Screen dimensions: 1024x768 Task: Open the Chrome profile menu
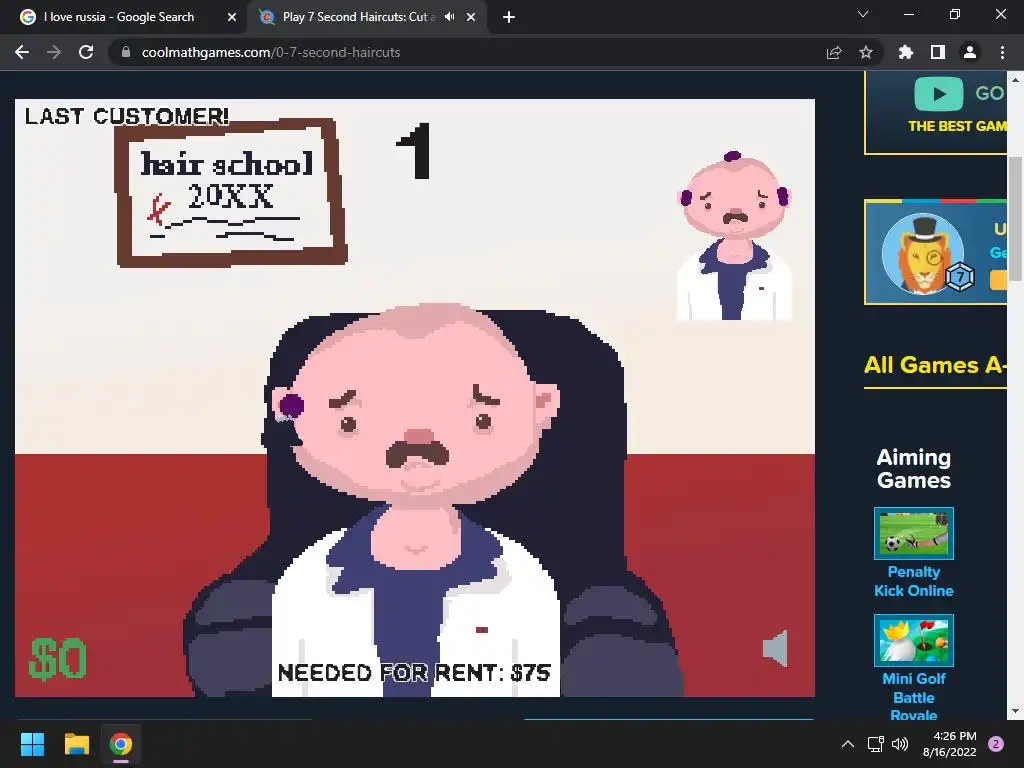pos(970,52)
